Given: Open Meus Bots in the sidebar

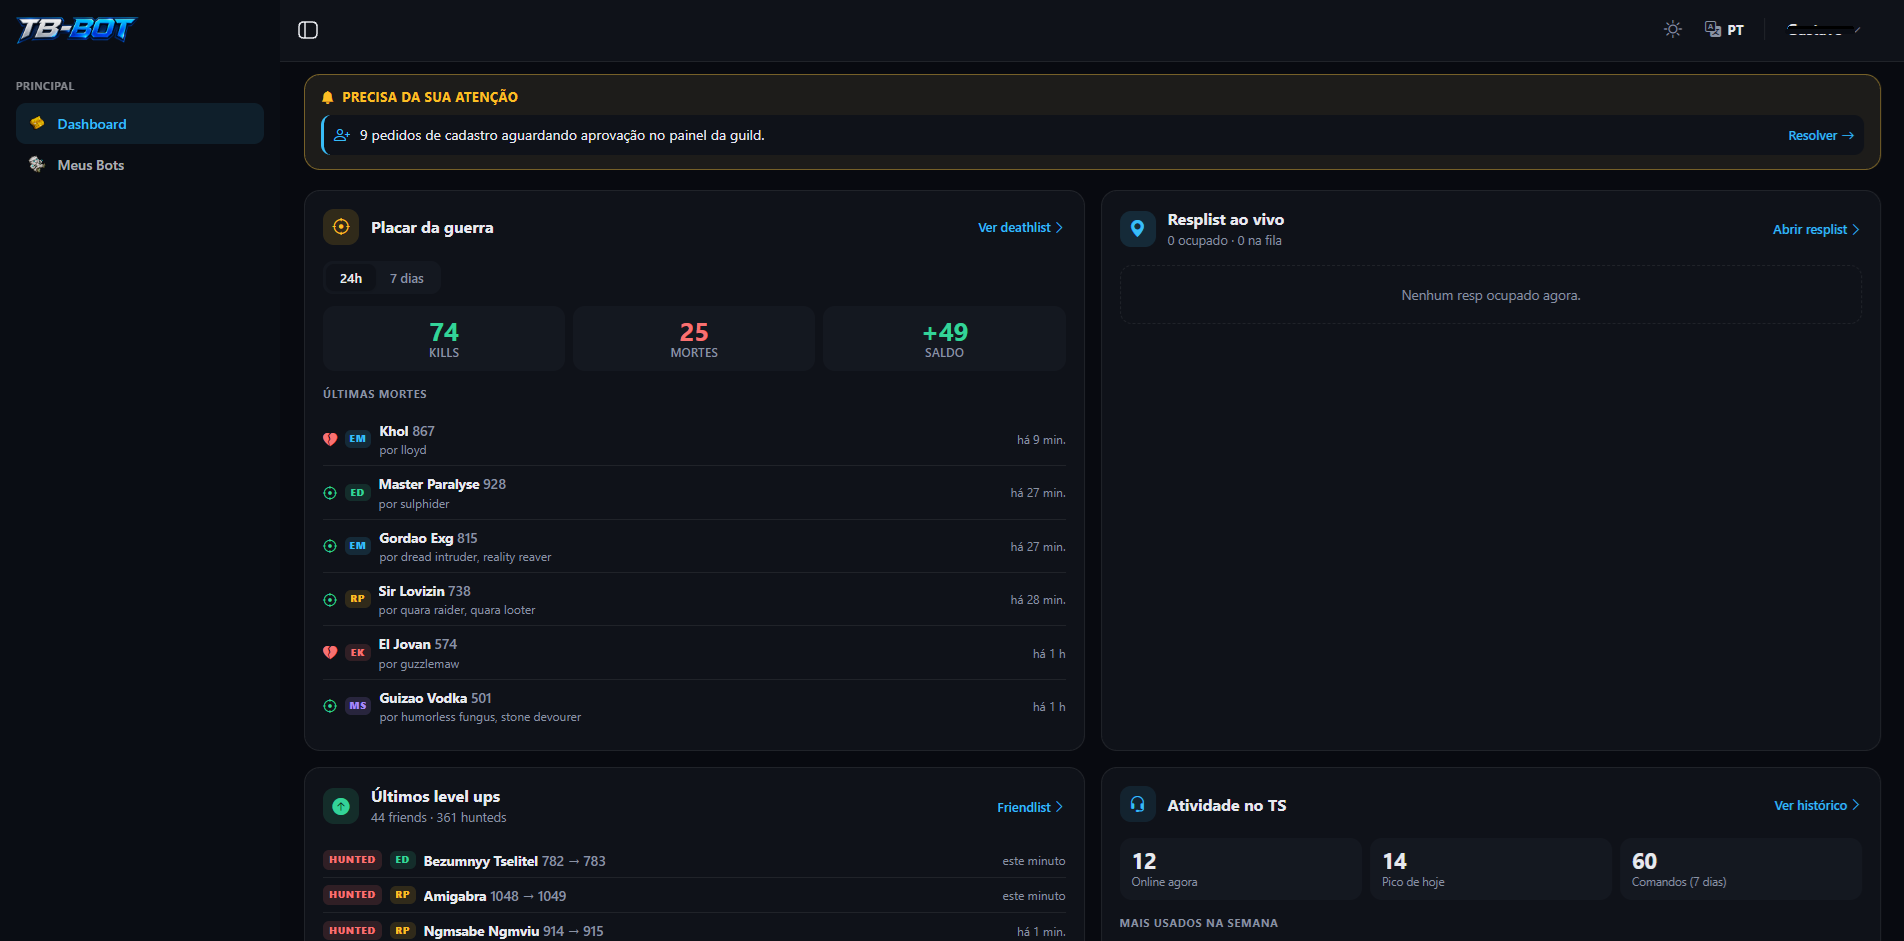Looking at the screenshot, I should tap(140, 165).
